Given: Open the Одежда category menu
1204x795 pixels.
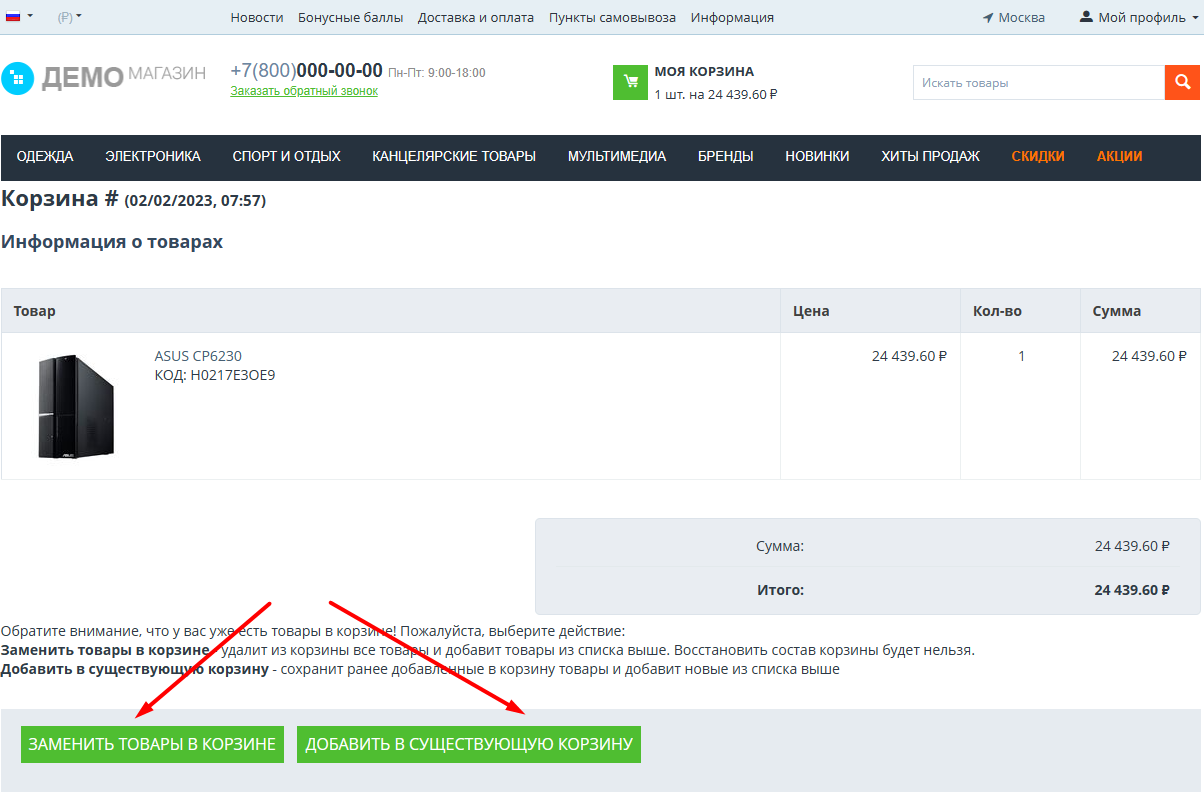Looking at the screenshot, I should click(x=45, y=156).
